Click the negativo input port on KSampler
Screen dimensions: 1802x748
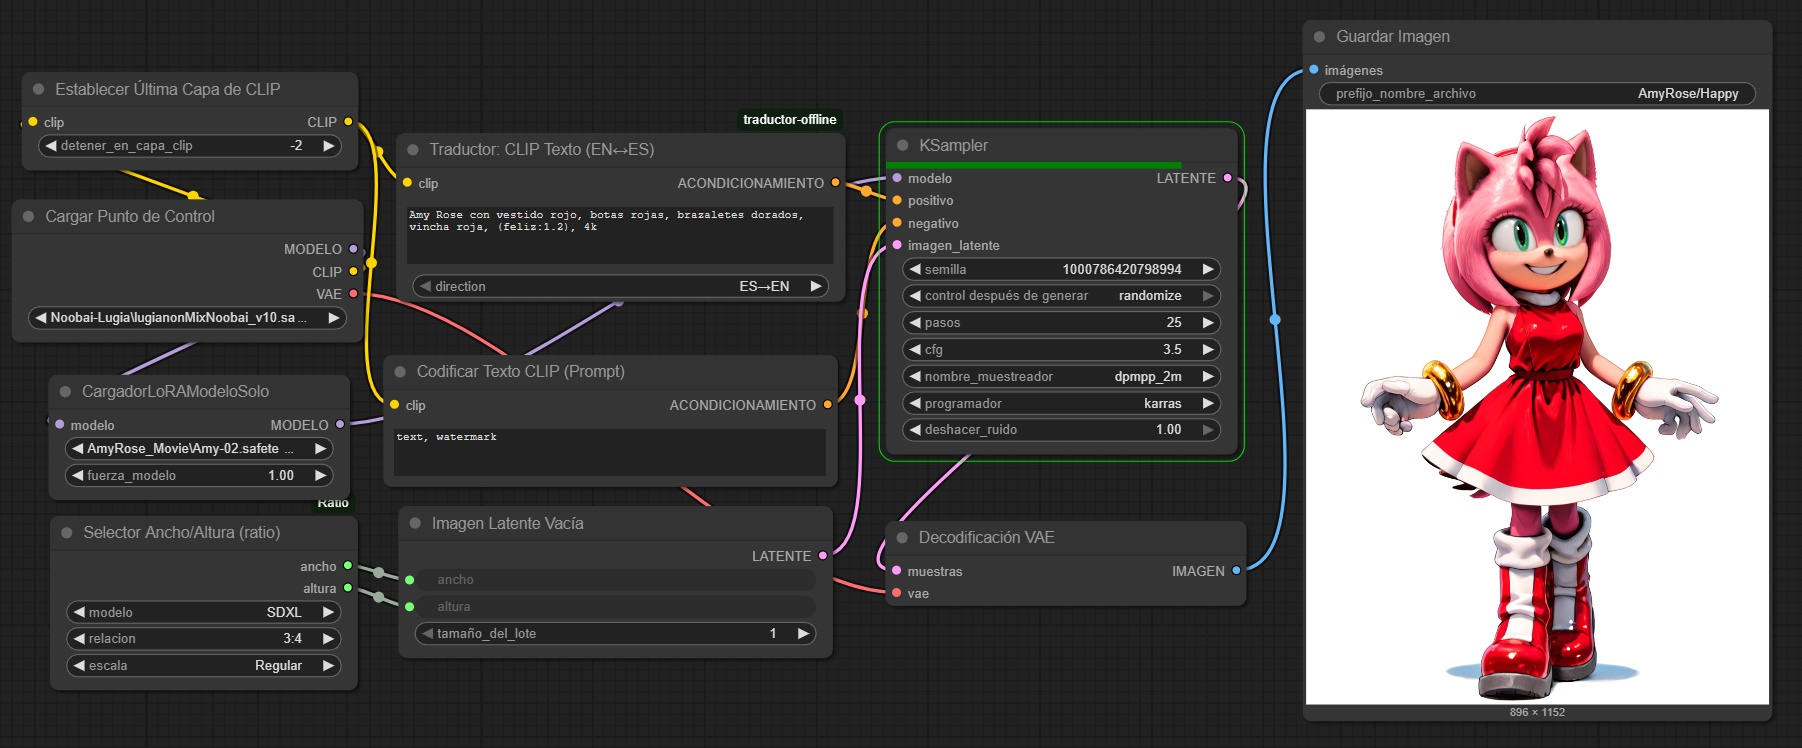click(897, 223)
